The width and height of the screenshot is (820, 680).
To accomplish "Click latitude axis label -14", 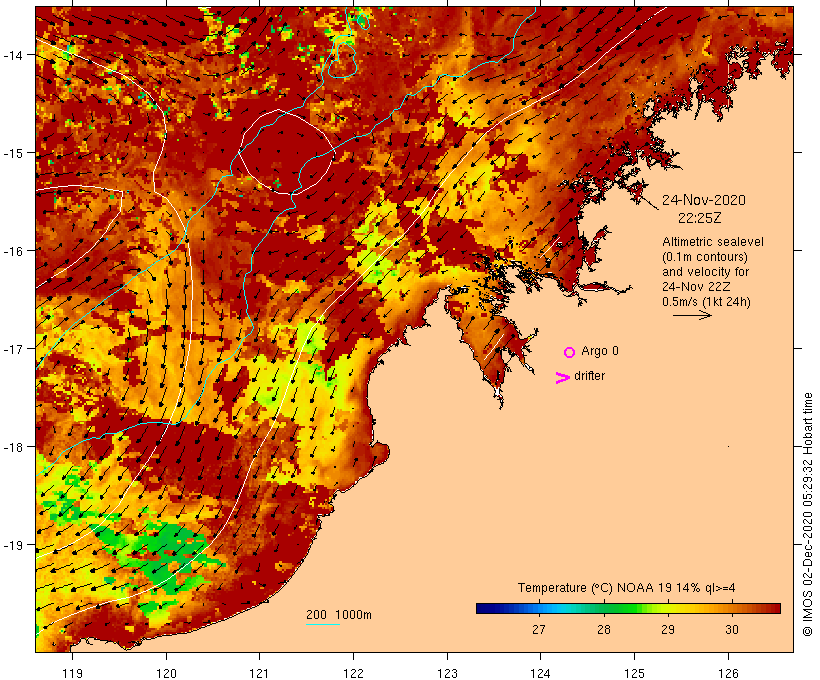I will click(13, 55).
